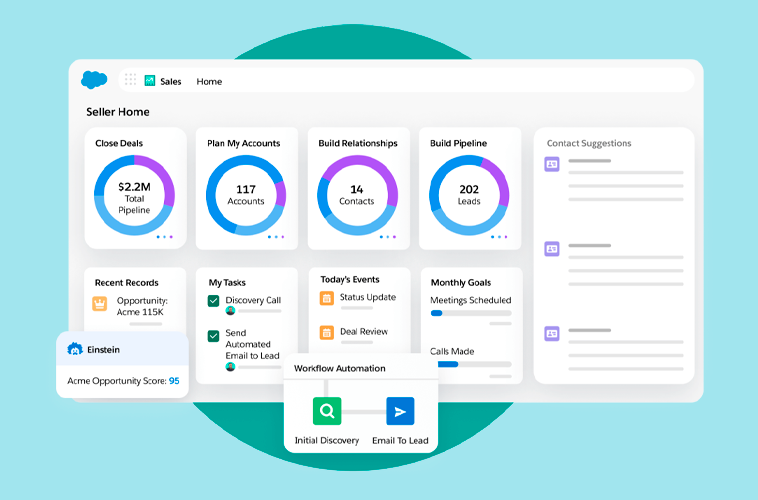758x500 pixels.
Task: Open the app launcher grid icon
Action: (130, 80)
